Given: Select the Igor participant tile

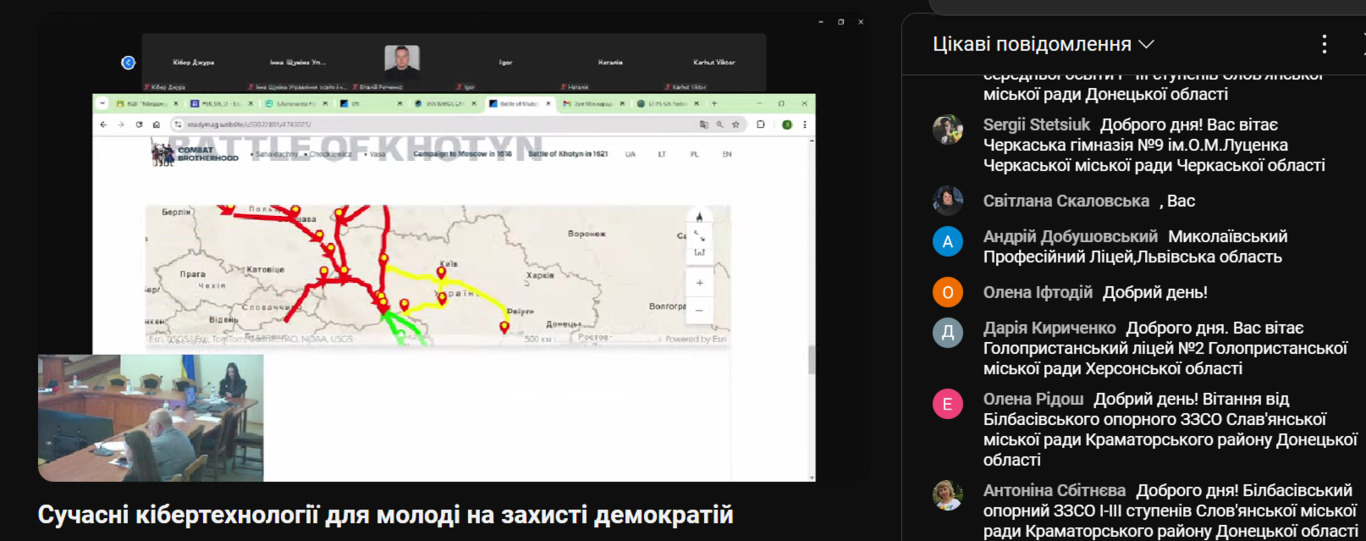Looking at the screenshot, I should (506, 62).
